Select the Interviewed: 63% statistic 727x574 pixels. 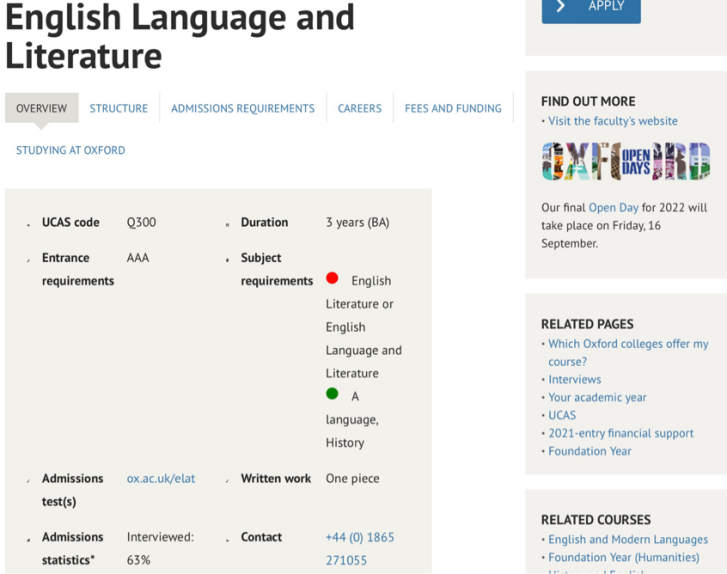[x=160, y=548]
